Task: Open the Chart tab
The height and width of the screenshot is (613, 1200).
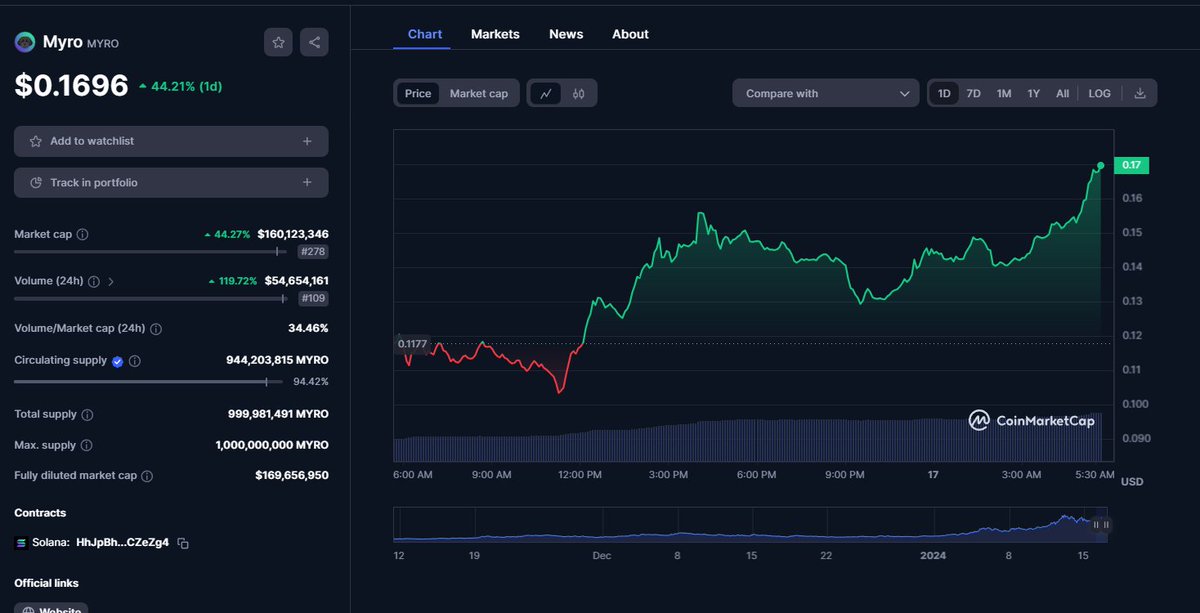Action: point(425,34)
